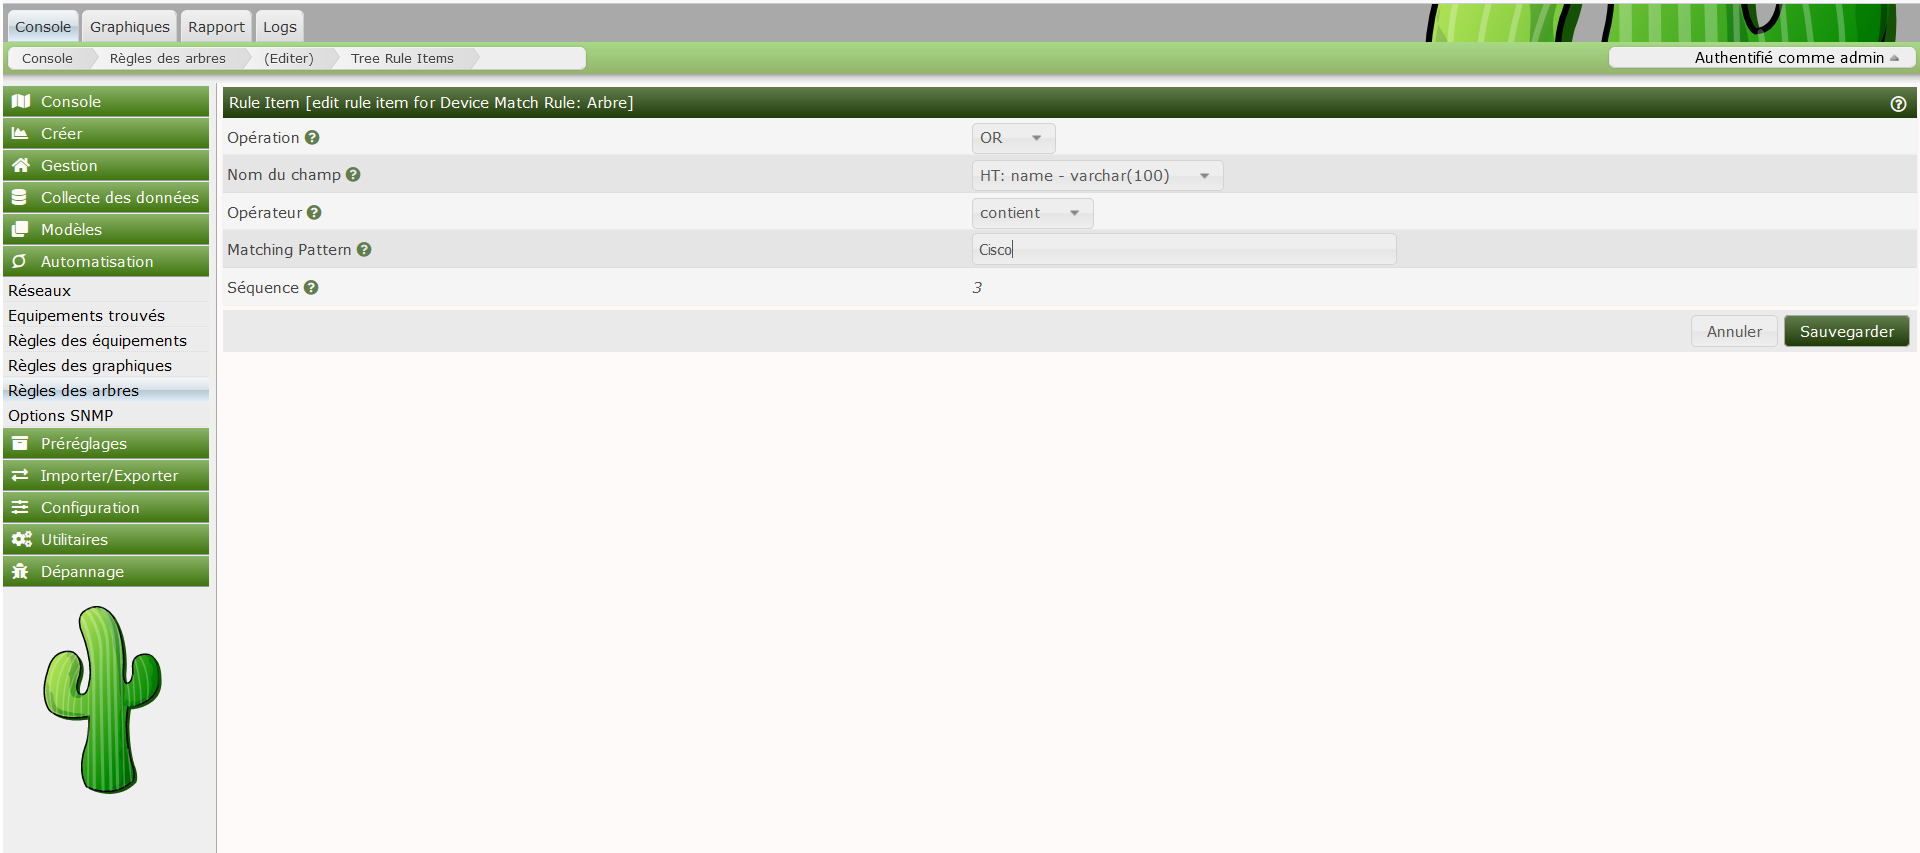1920x853 pixels.
Task: Click the help icon beside Nom du champ
Action: pos(353,175)
